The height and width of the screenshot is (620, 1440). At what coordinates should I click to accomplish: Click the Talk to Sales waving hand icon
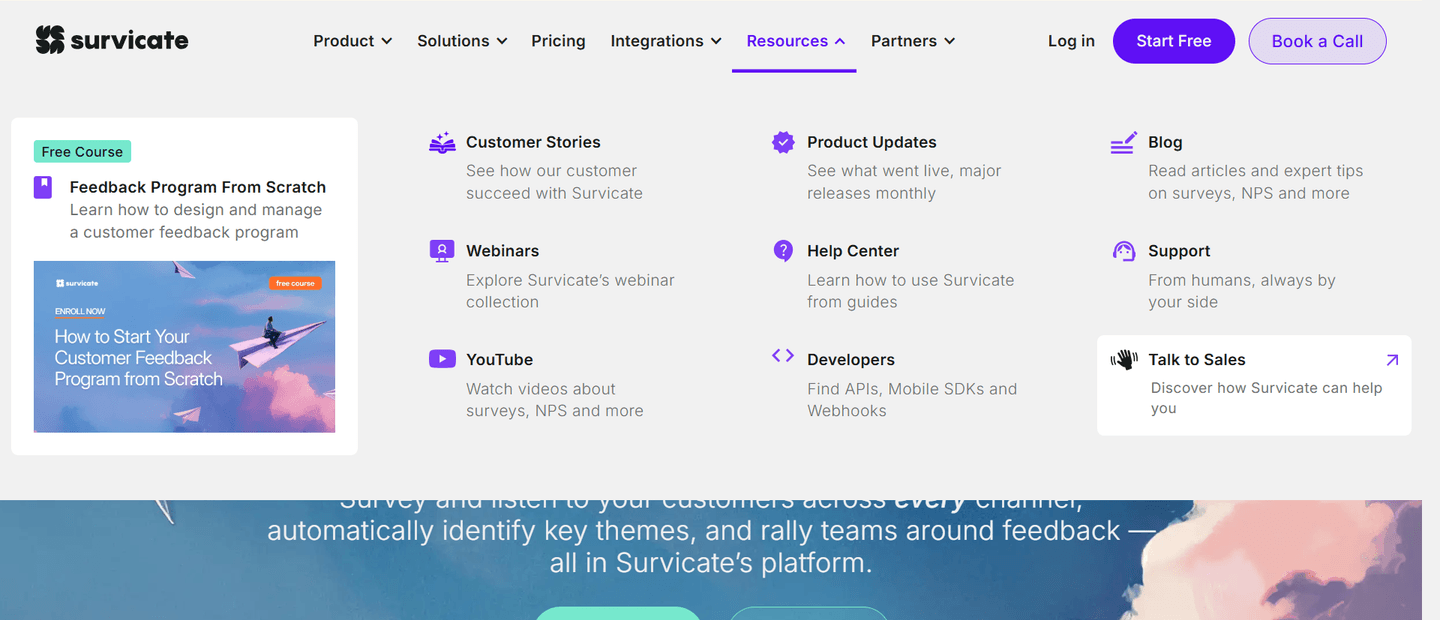pos(1125,359)
